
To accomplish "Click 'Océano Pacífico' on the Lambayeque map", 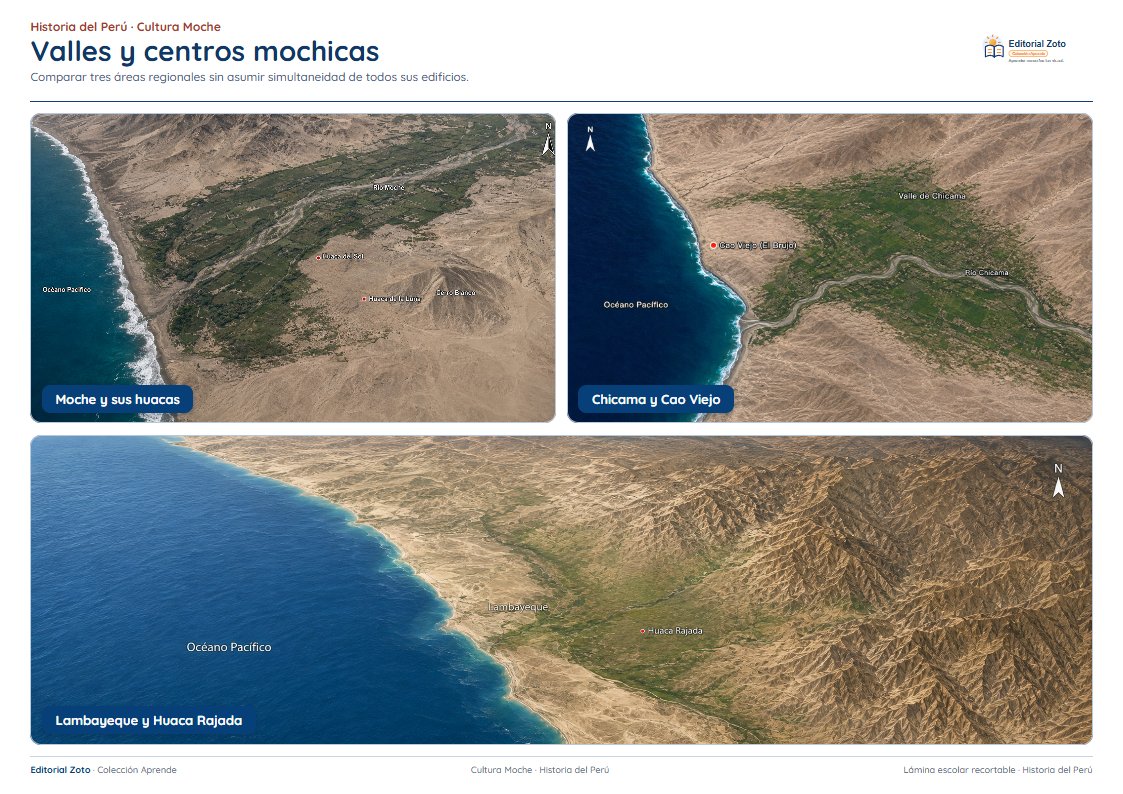I will click(228, 647).
